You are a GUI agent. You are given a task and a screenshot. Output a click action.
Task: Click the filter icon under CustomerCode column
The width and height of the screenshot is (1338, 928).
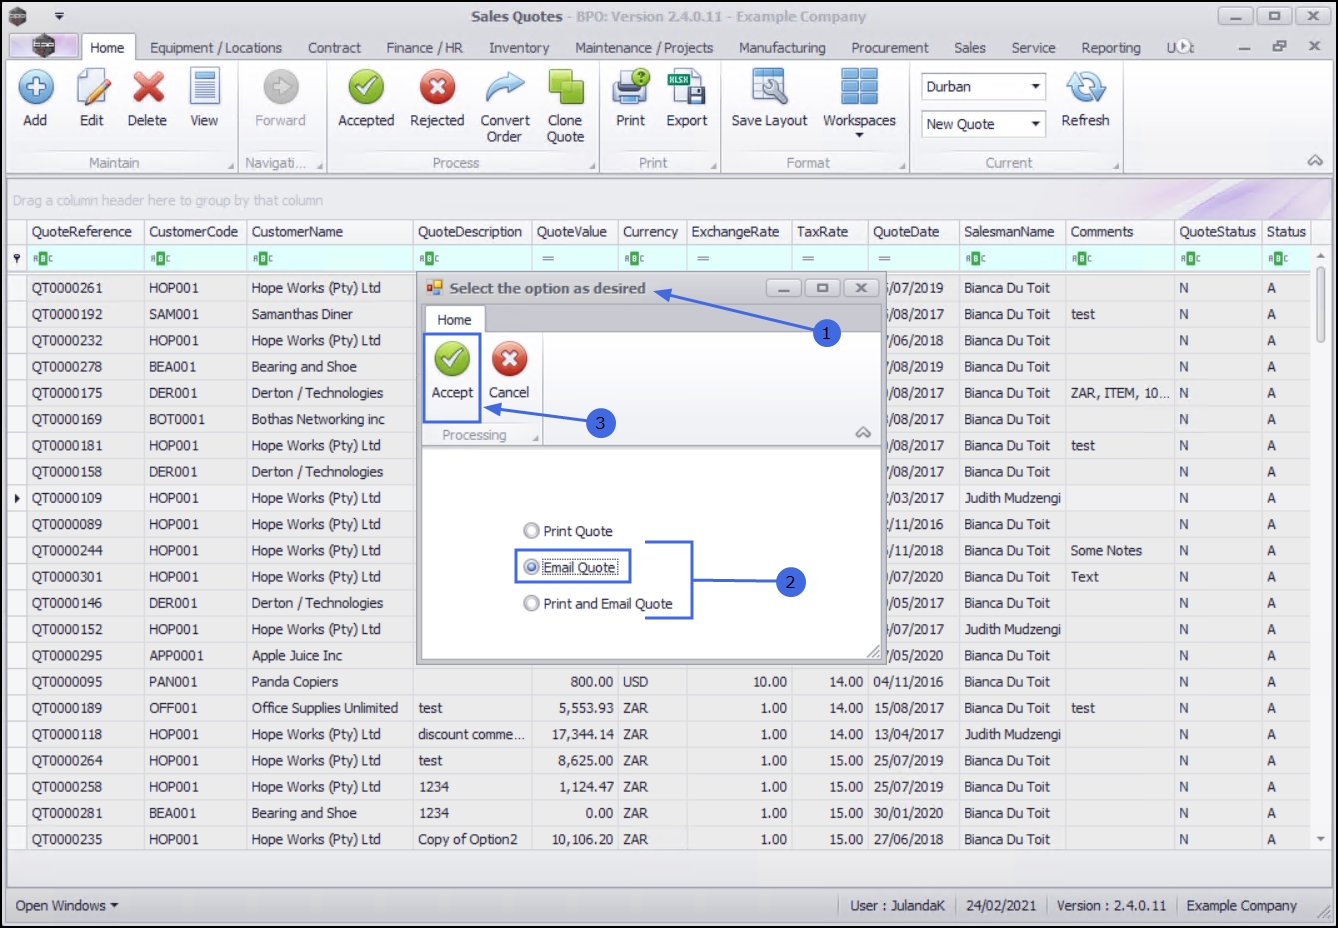tap(160, 259)
